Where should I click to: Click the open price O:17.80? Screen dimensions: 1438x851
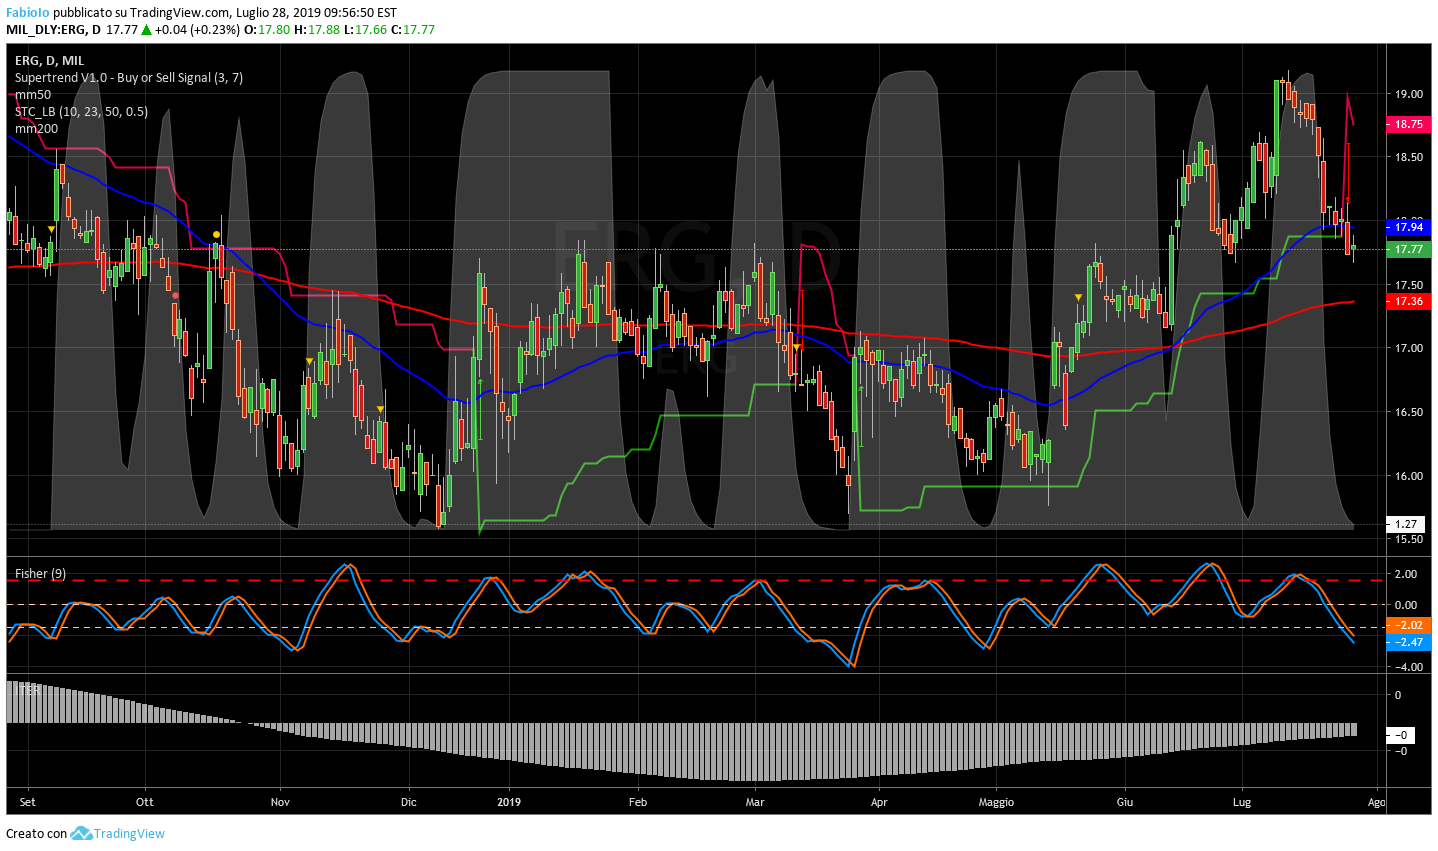[267, 29]
